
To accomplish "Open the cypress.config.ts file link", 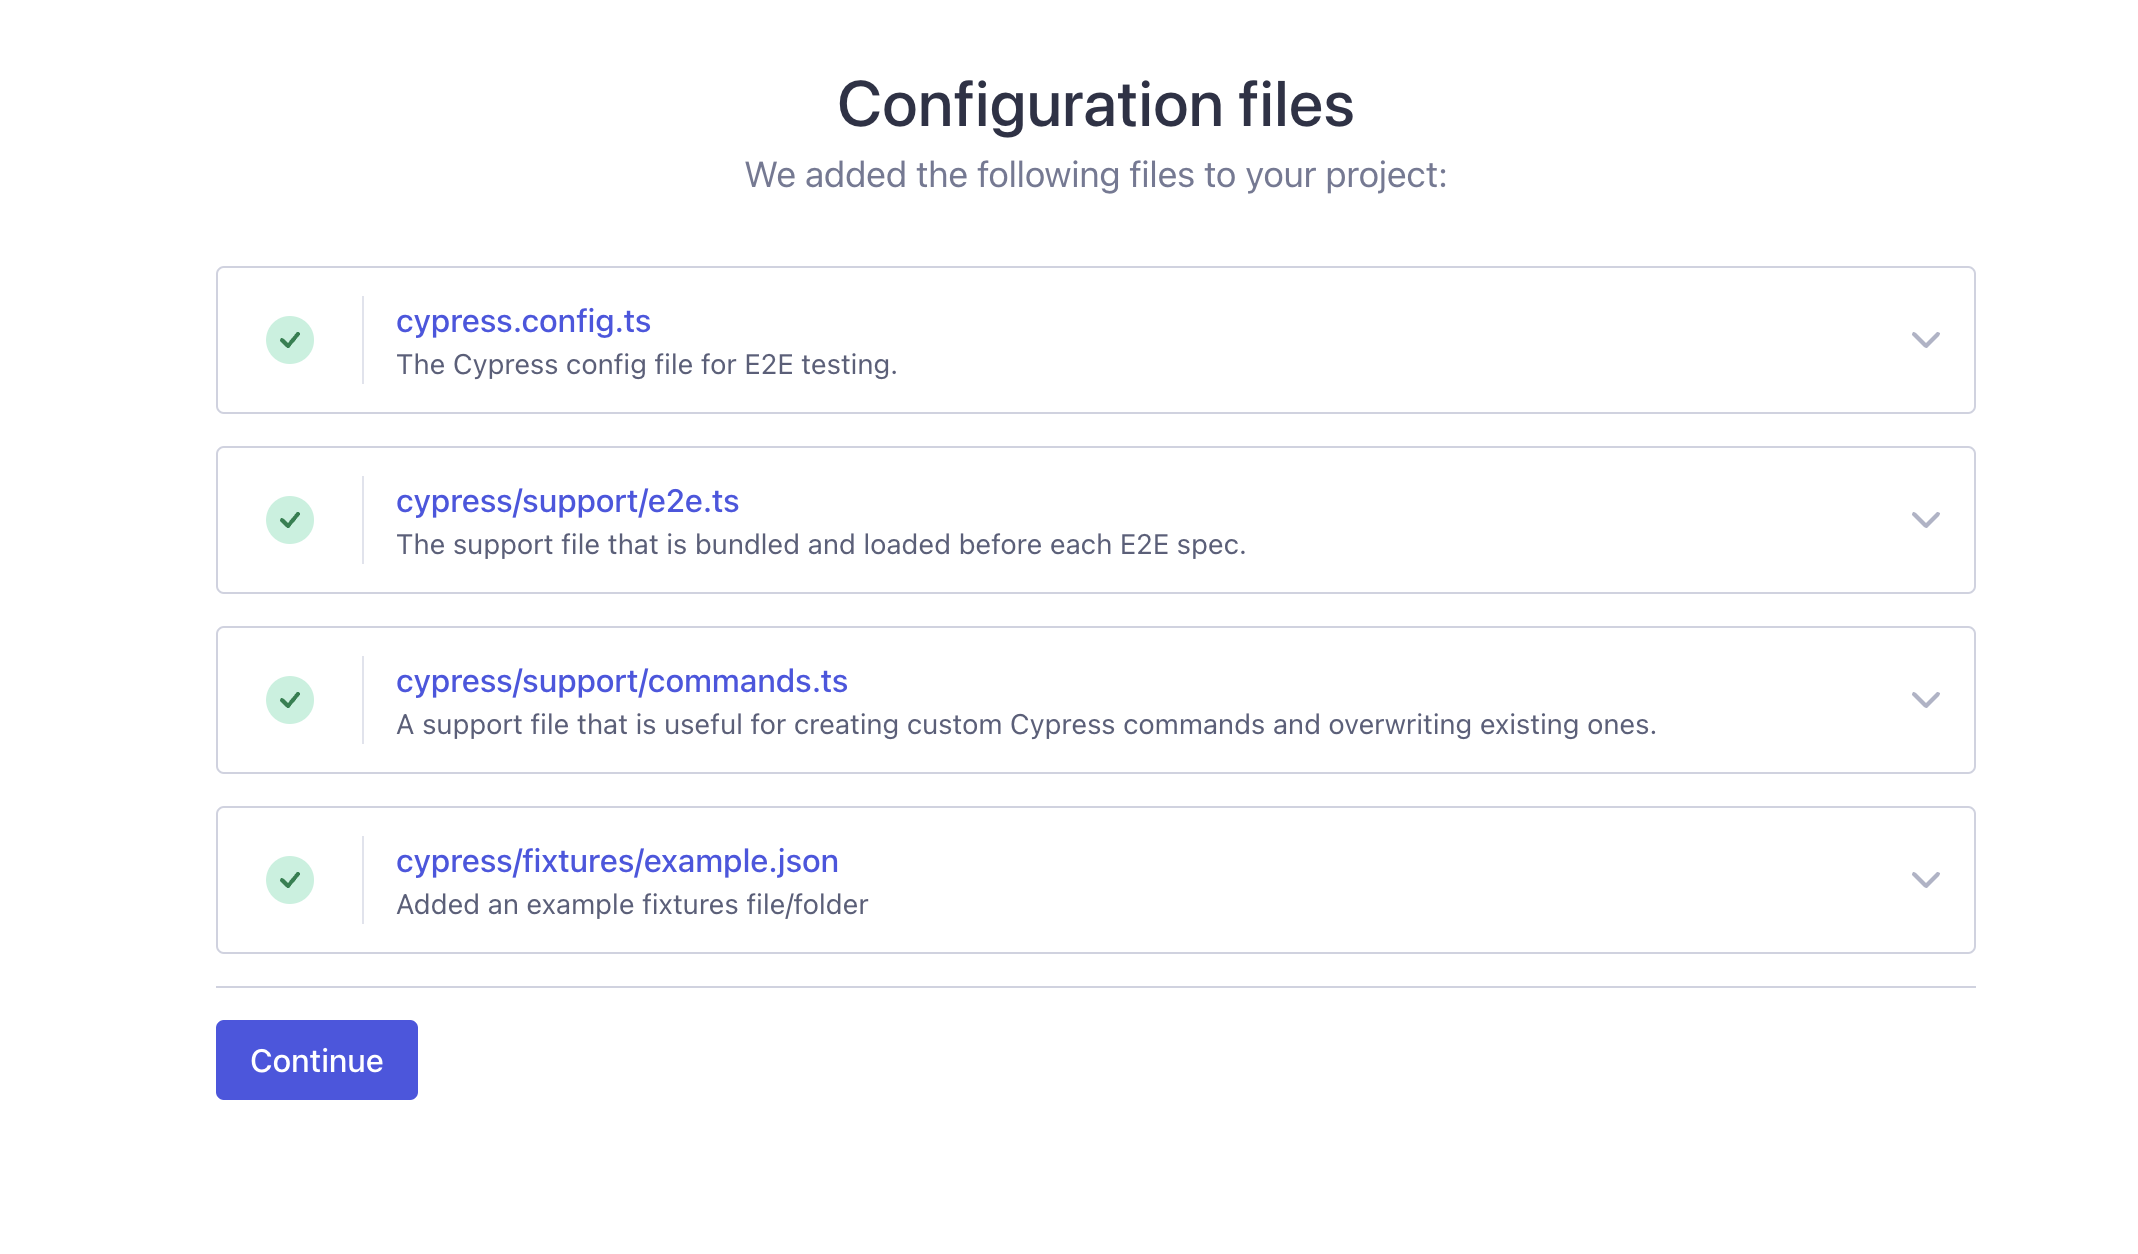I will pos(523,321).
